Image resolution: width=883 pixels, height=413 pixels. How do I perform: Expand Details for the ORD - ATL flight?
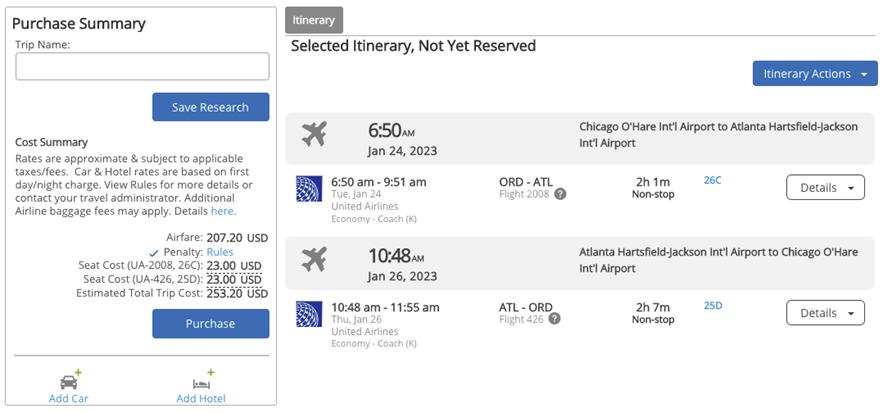coord(825,187)
